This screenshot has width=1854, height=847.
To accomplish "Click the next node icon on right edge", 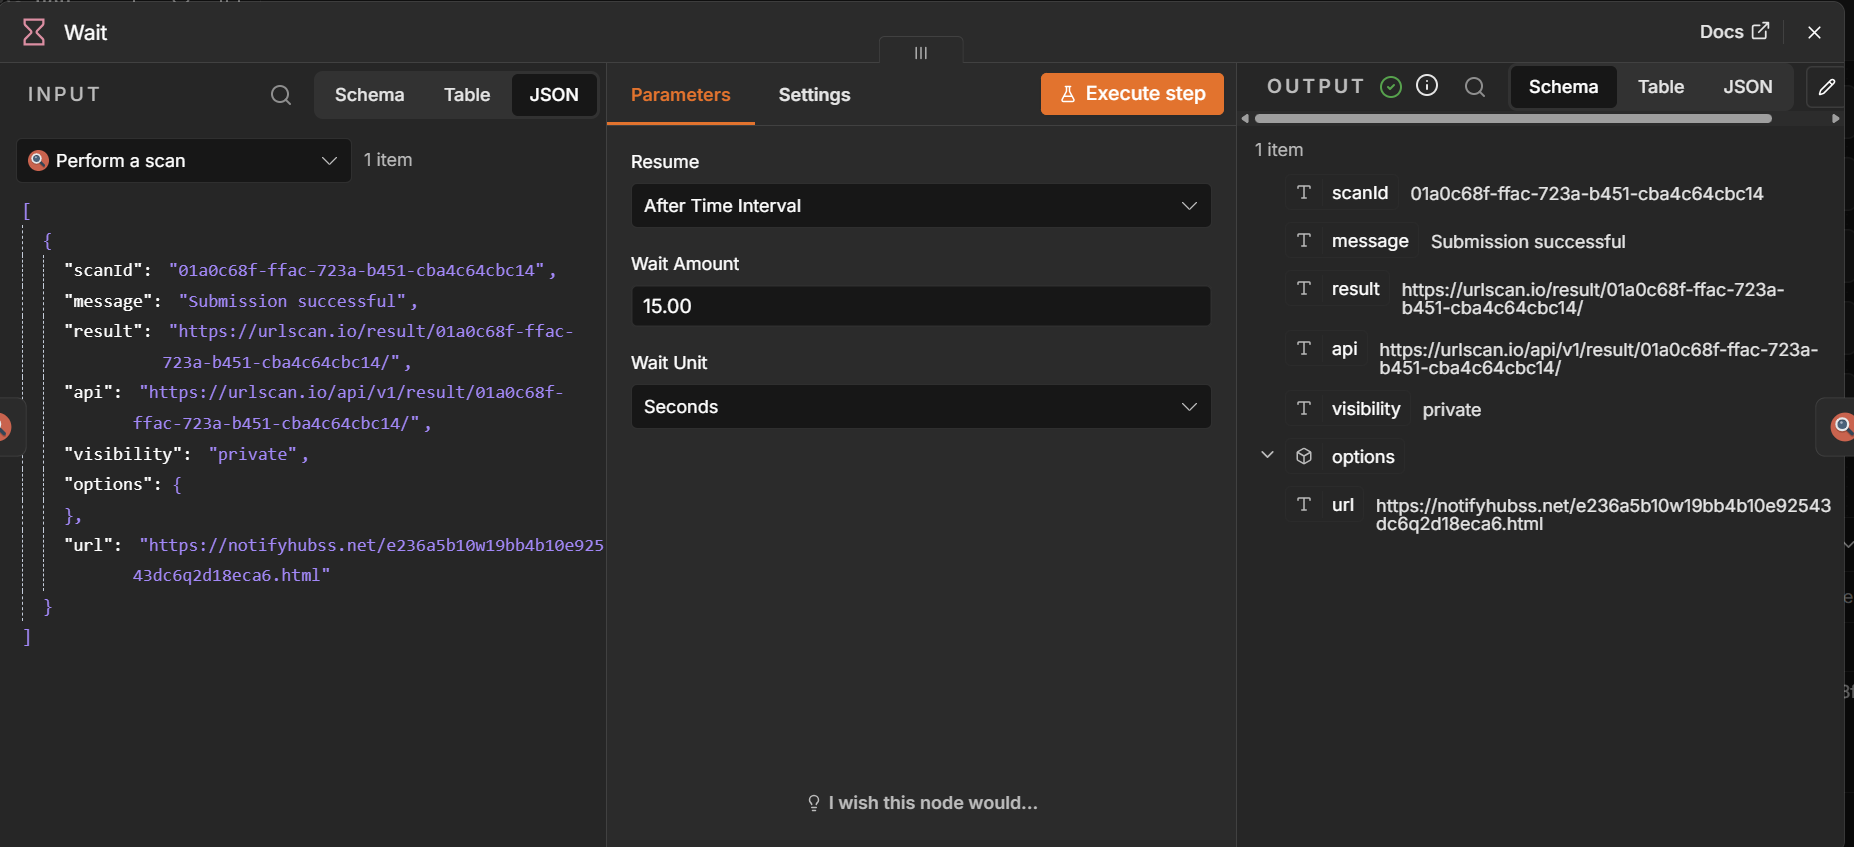I will pos(1840,427).
